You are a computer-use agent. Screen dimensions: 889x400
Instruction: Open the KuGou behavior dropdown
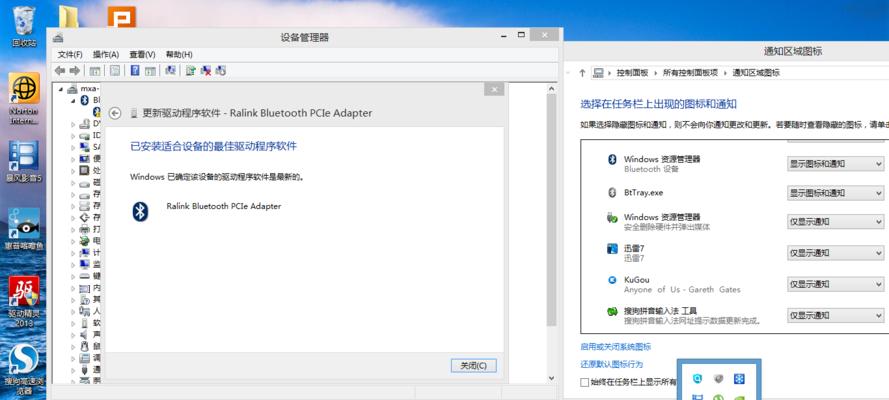click(836, 284)
